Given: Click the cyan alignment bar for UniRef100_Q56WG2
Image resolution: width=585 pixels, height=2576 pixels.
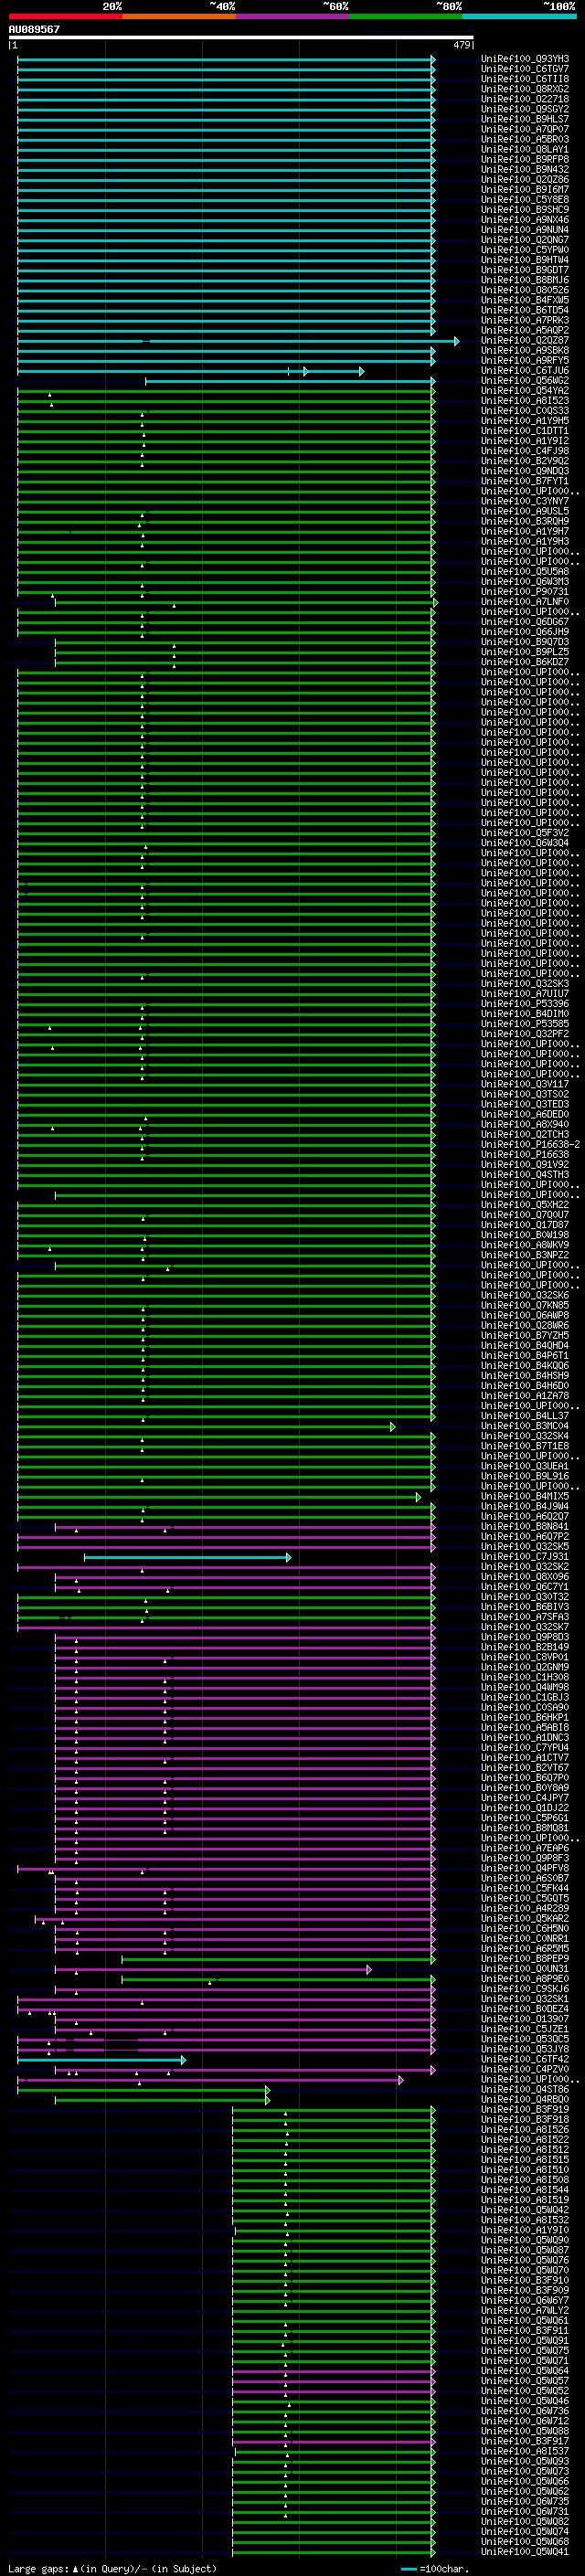Looking at the screenshot, I should coord(290,381).
